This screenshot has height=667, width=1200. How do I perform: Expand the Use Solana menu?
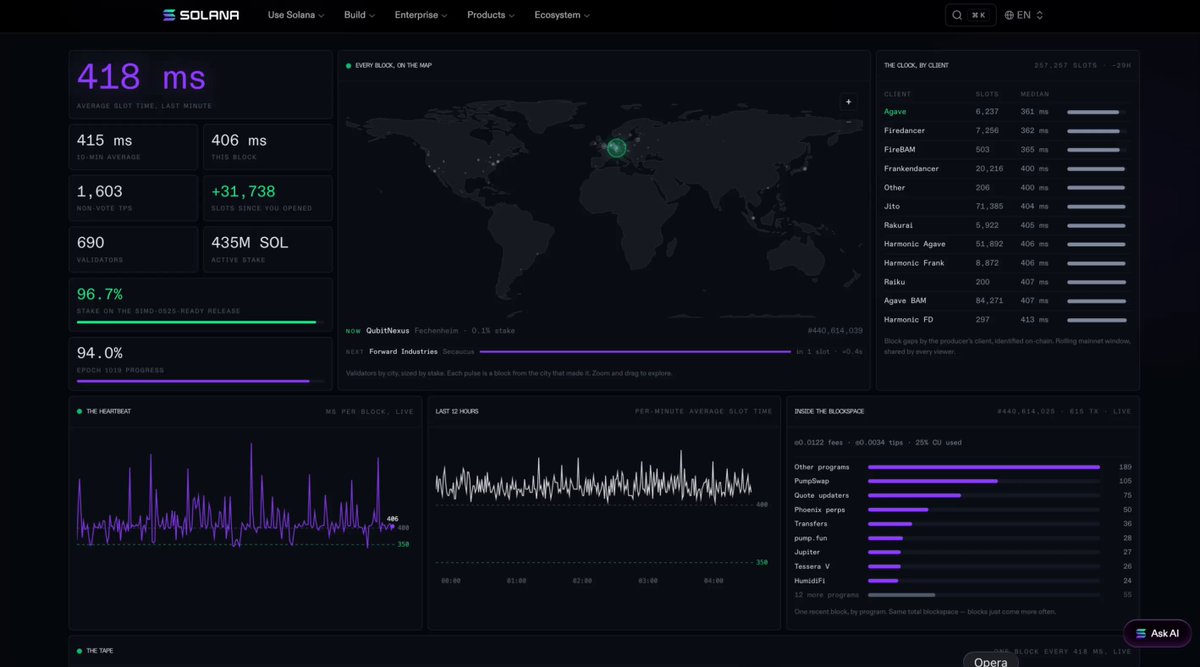pyautogui.click(x=296, y=15)
